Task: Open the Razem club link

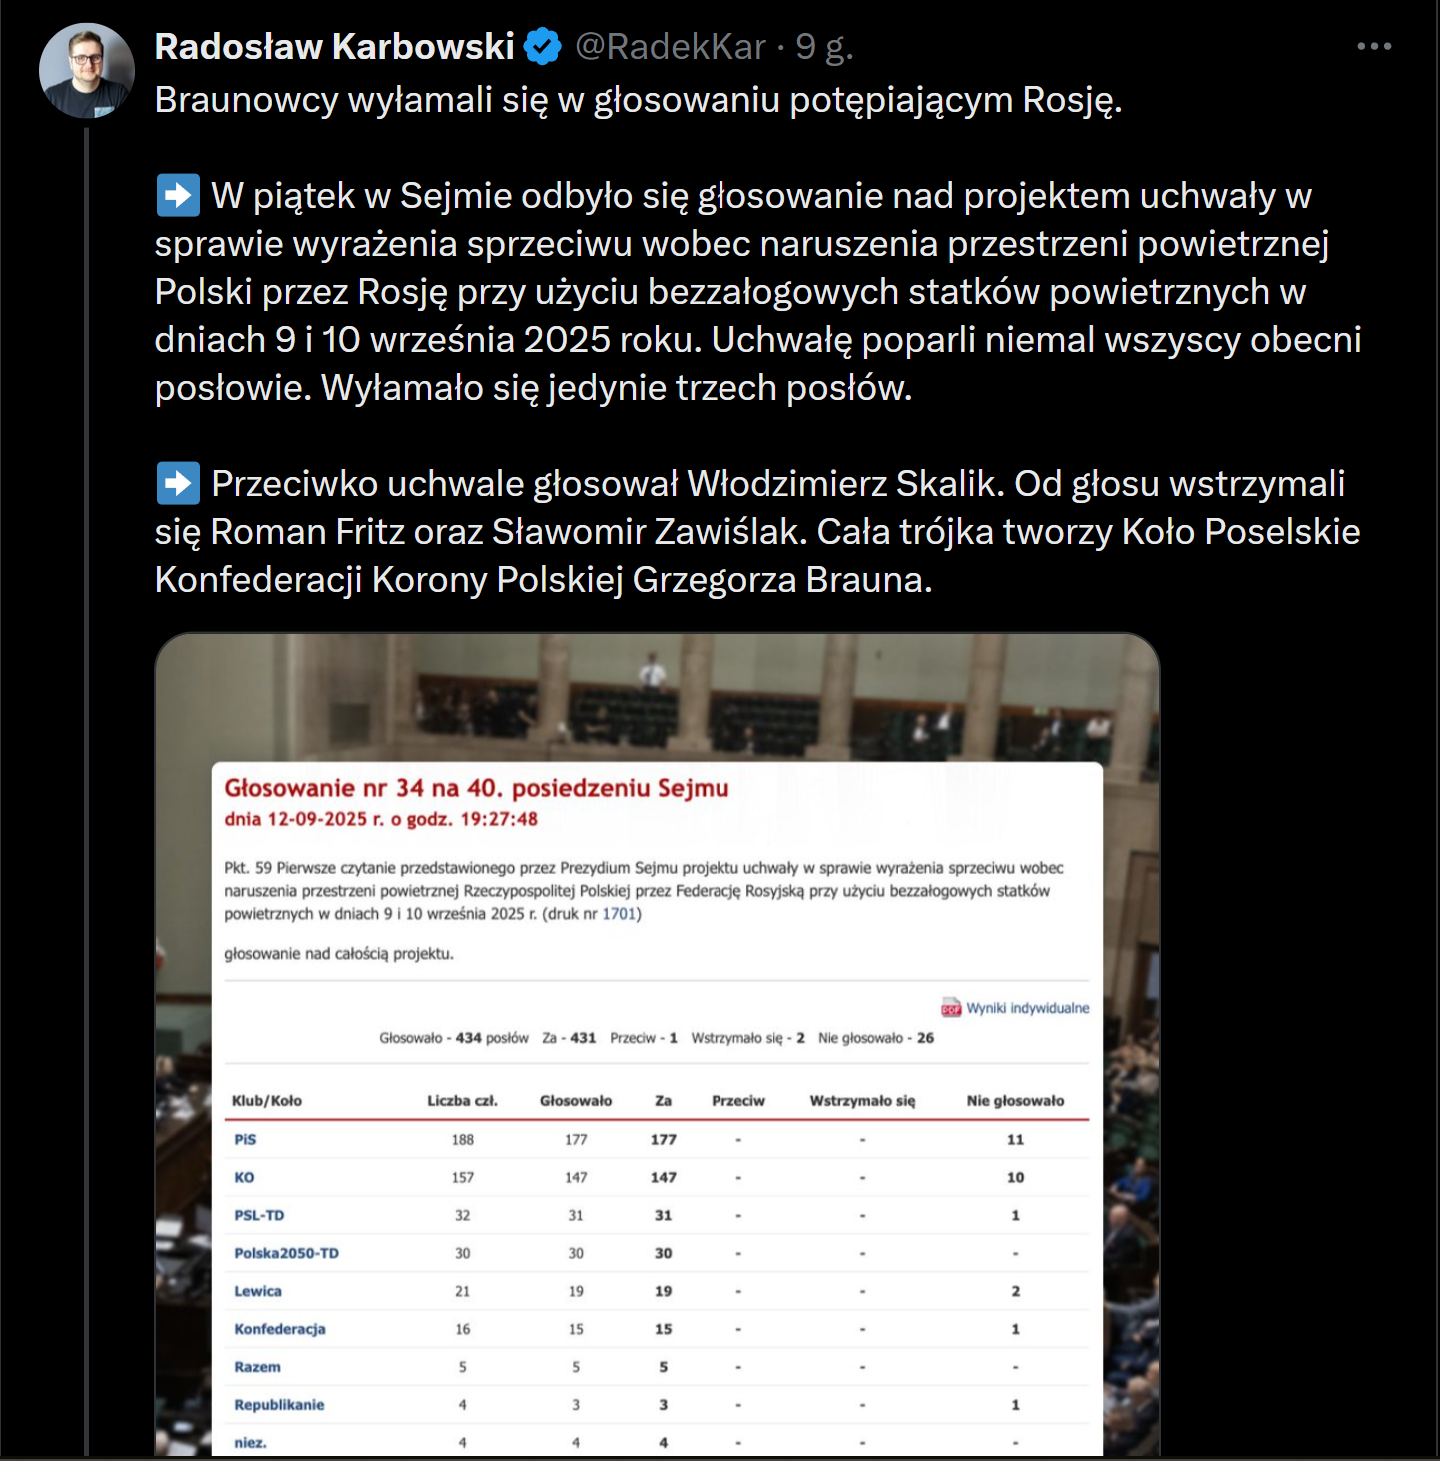Action: [x=257, y=1367]
